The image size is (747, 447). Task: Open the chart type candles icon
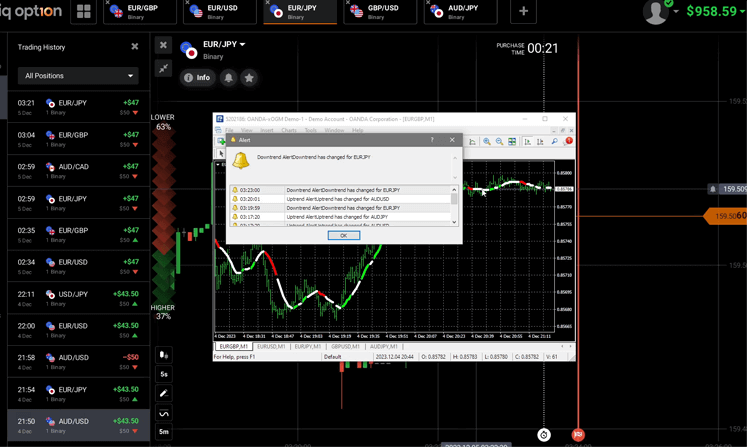[164, 355]
